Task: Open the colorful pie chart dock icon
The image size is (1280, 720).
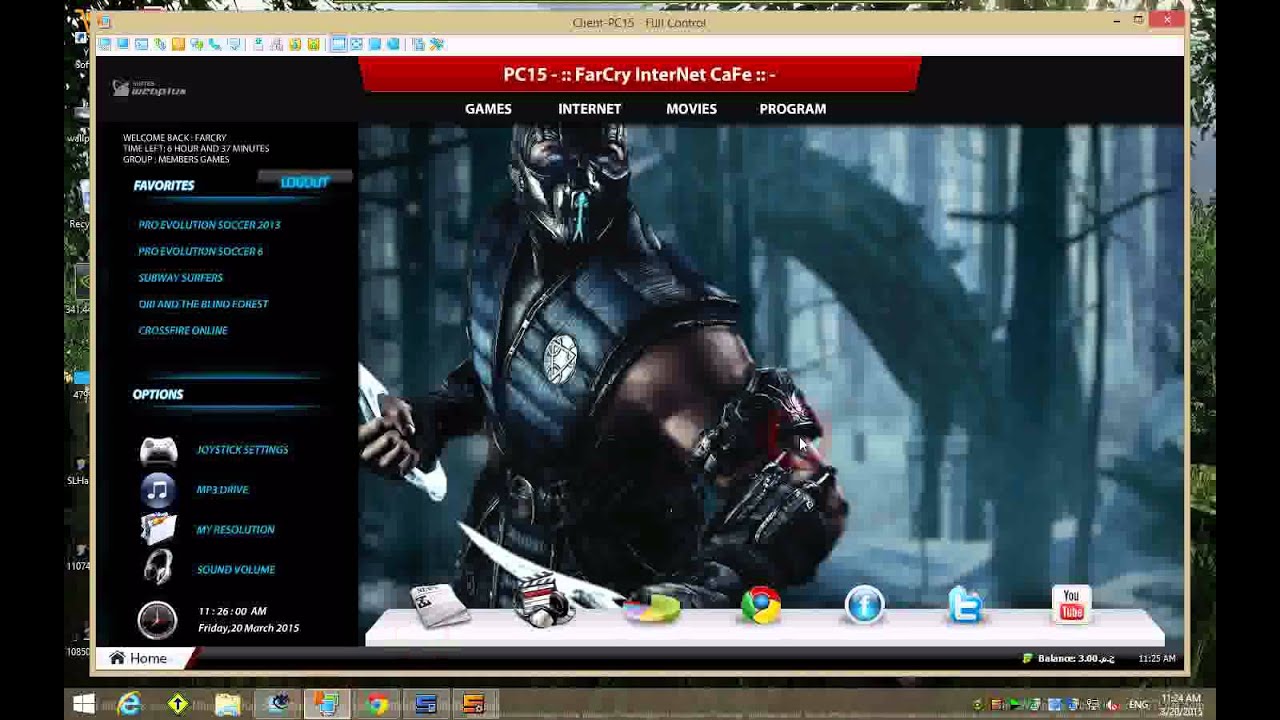Action: (x=652, y=606)
